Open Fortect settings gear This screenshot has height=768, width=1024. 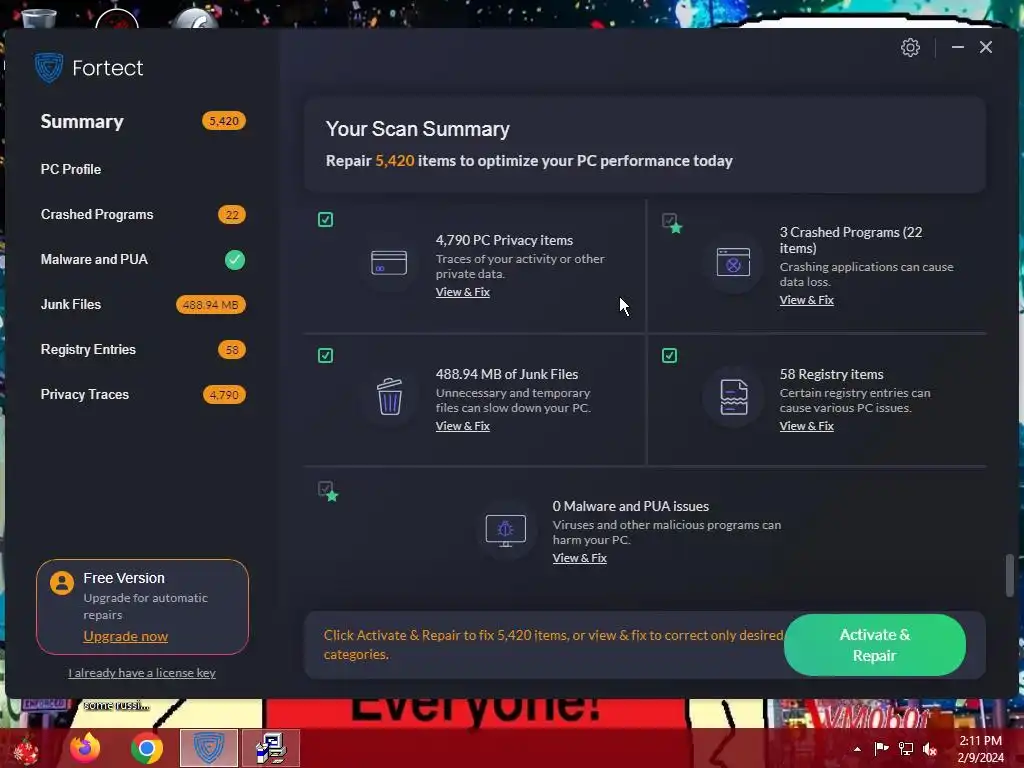[x=910, y=47]
